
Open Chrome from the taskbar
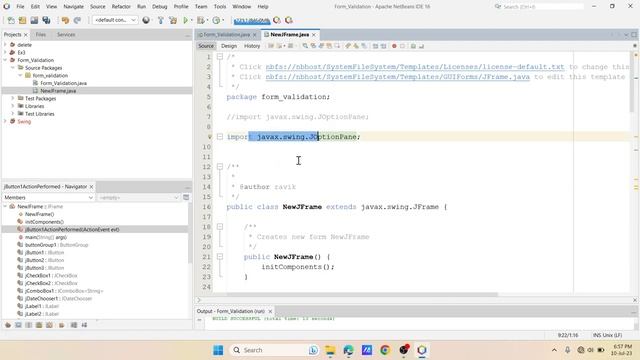[385, 350]
